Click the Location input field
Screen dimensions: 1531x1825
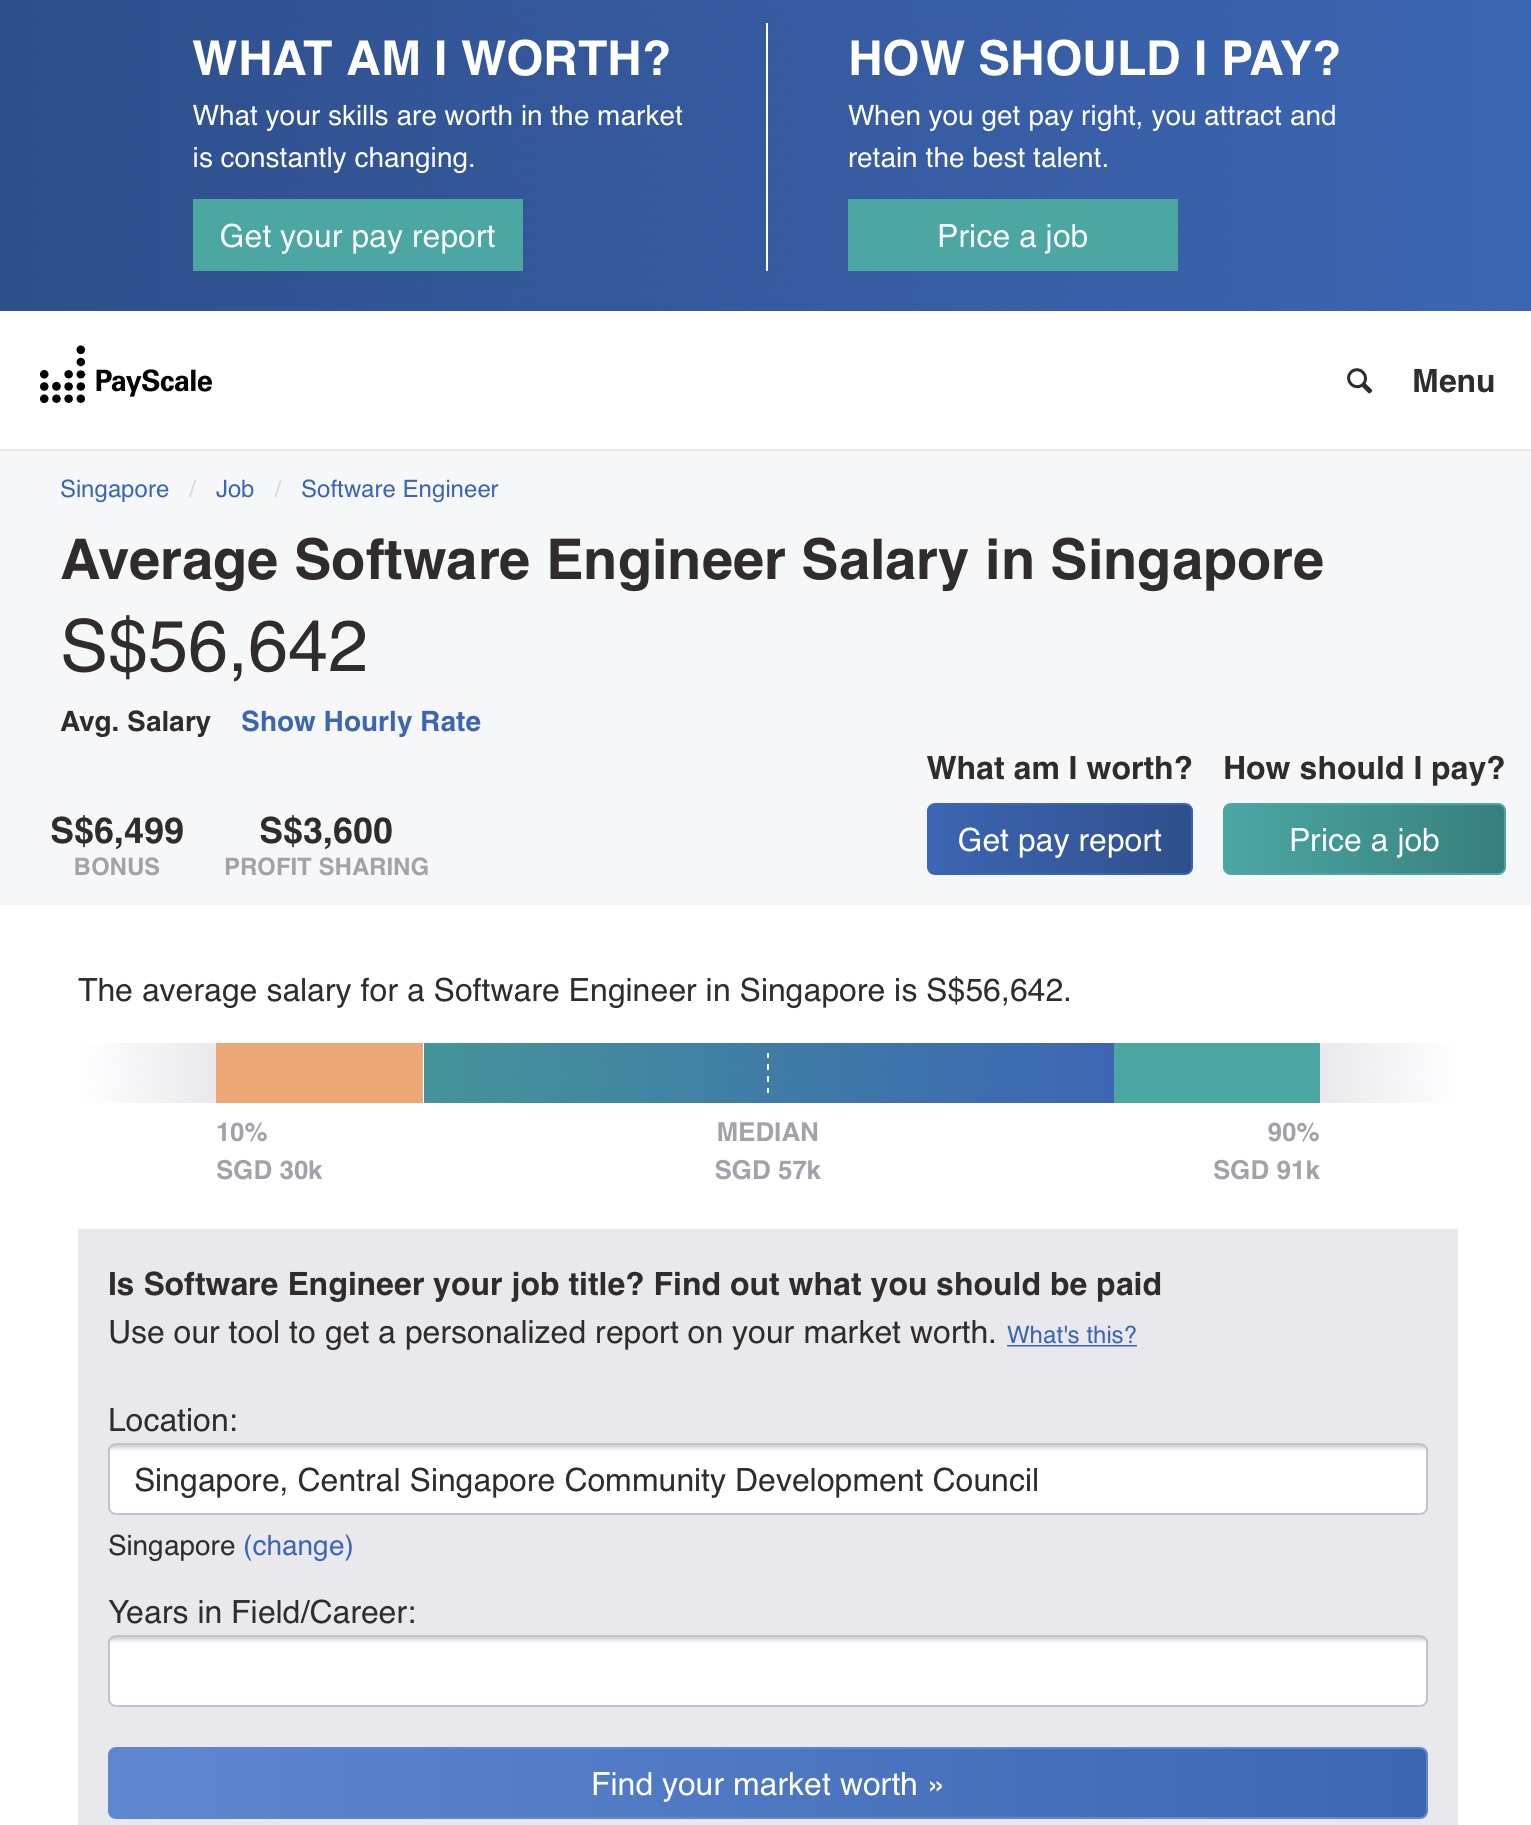point(767,1479)
